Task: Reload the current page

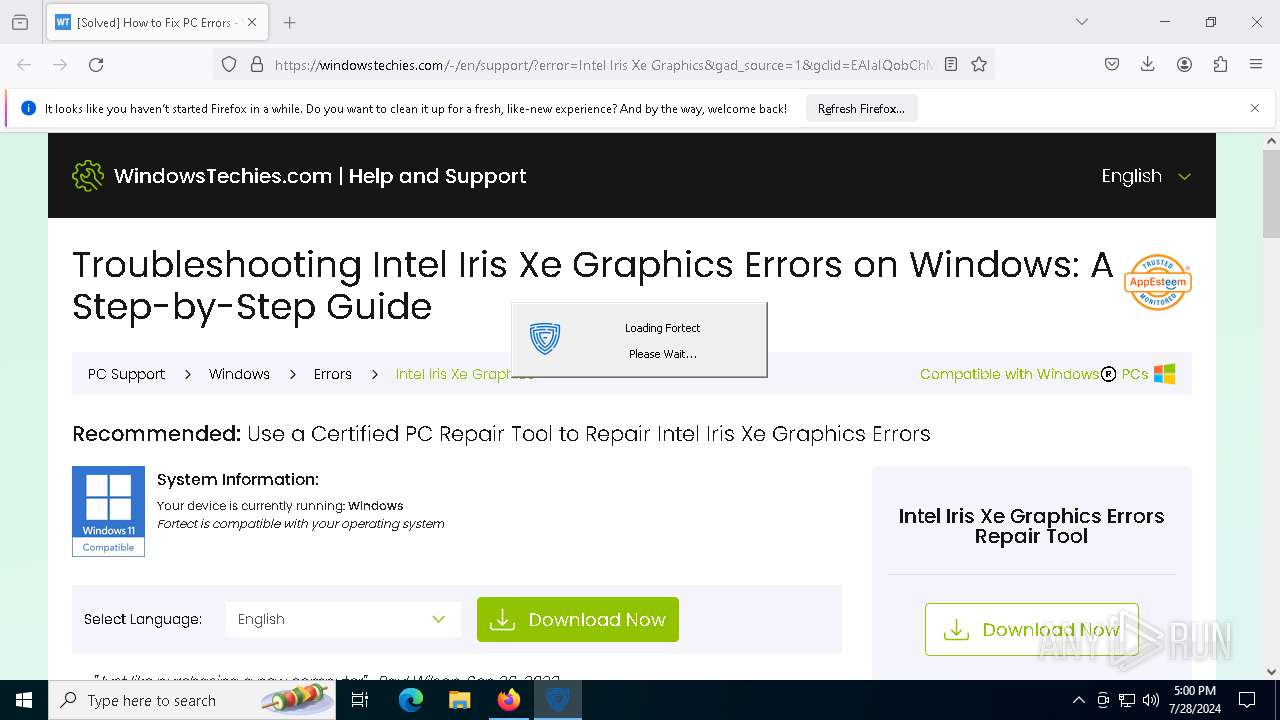Action: [x=96, y=64]
